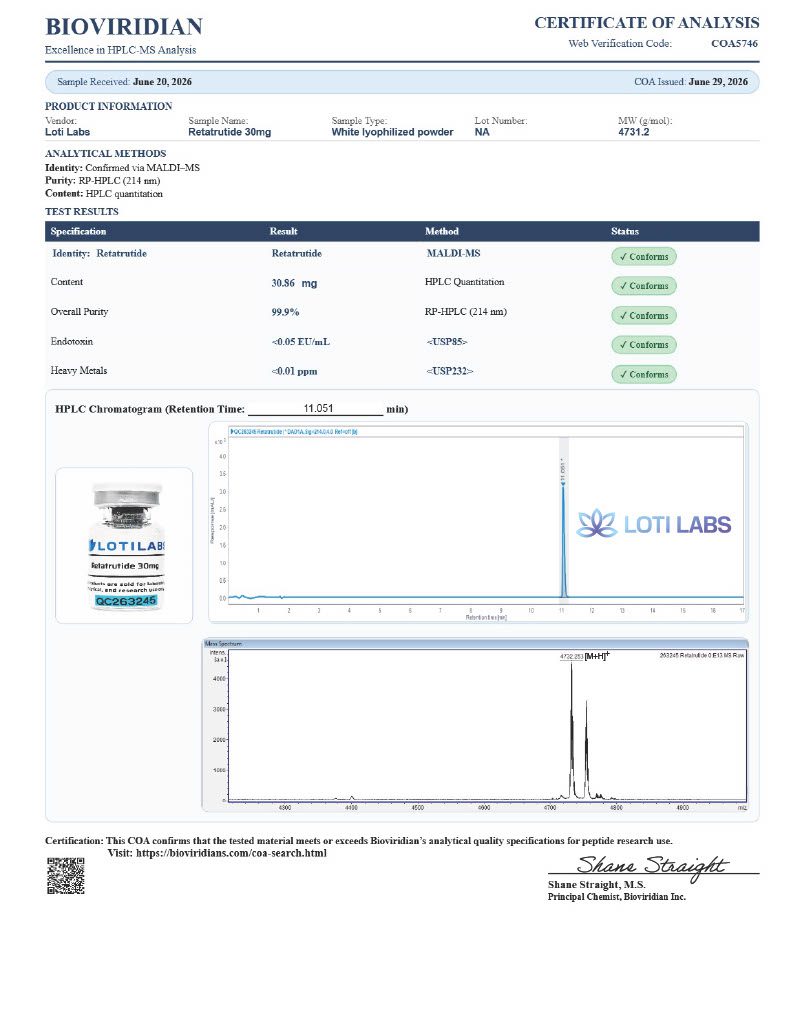Click the web verification code COA5746
Viewport: 791px width, 1024px height.
point(734,44)
